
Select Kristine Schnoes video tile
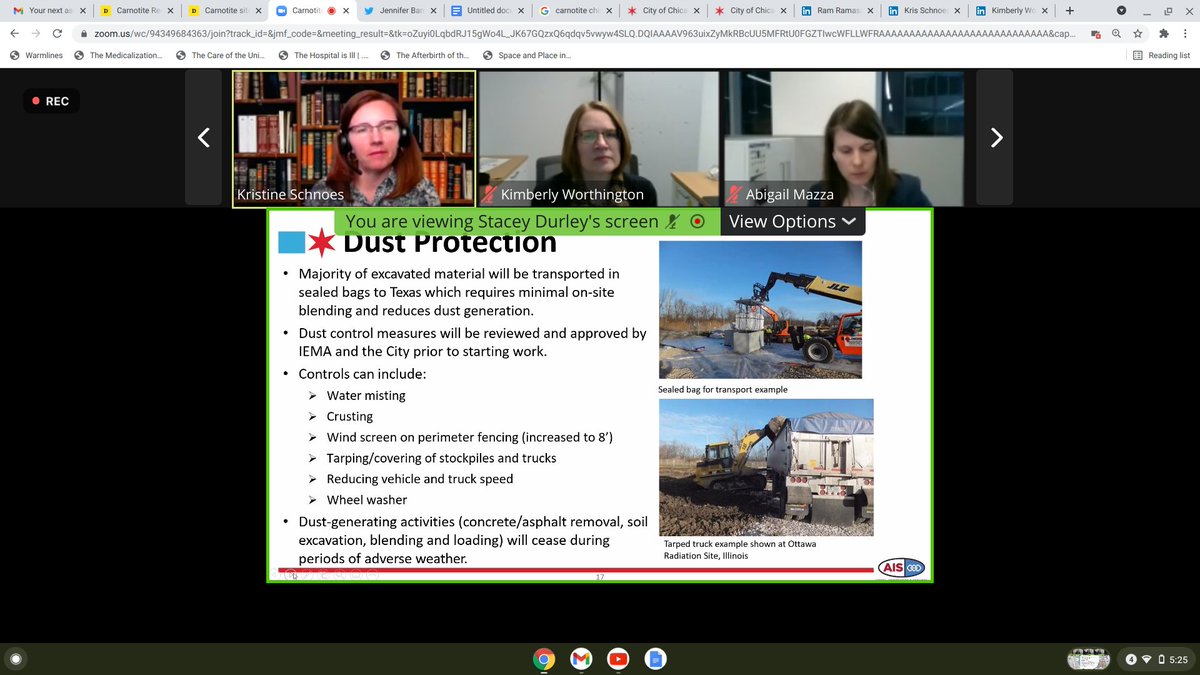click(x=354, y=139)
